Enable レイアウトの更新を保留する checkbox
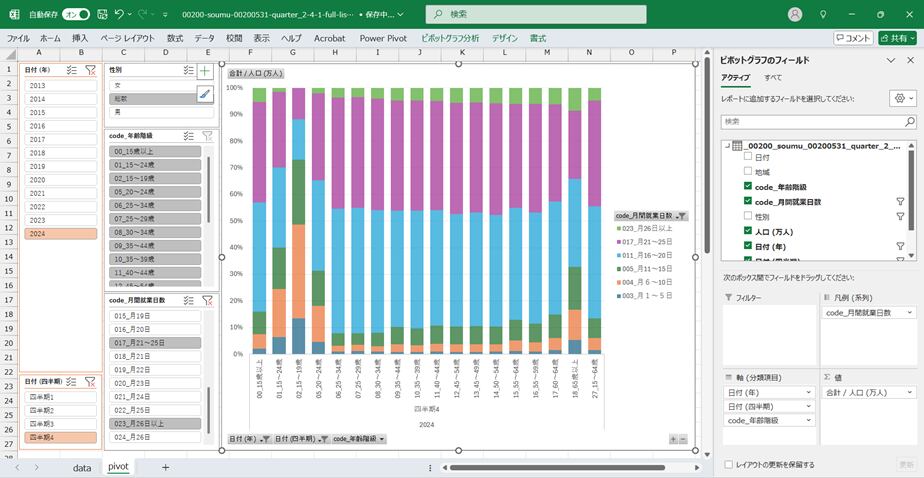The width and height of the screenshot is (924, 478). pos(727,464)
